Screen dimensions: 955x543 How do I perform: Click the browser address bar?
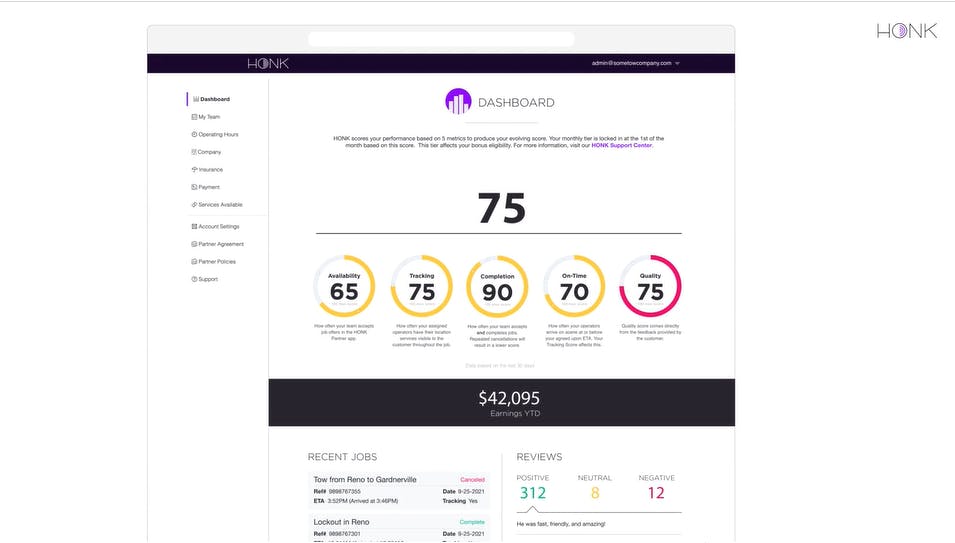(441, 39)
